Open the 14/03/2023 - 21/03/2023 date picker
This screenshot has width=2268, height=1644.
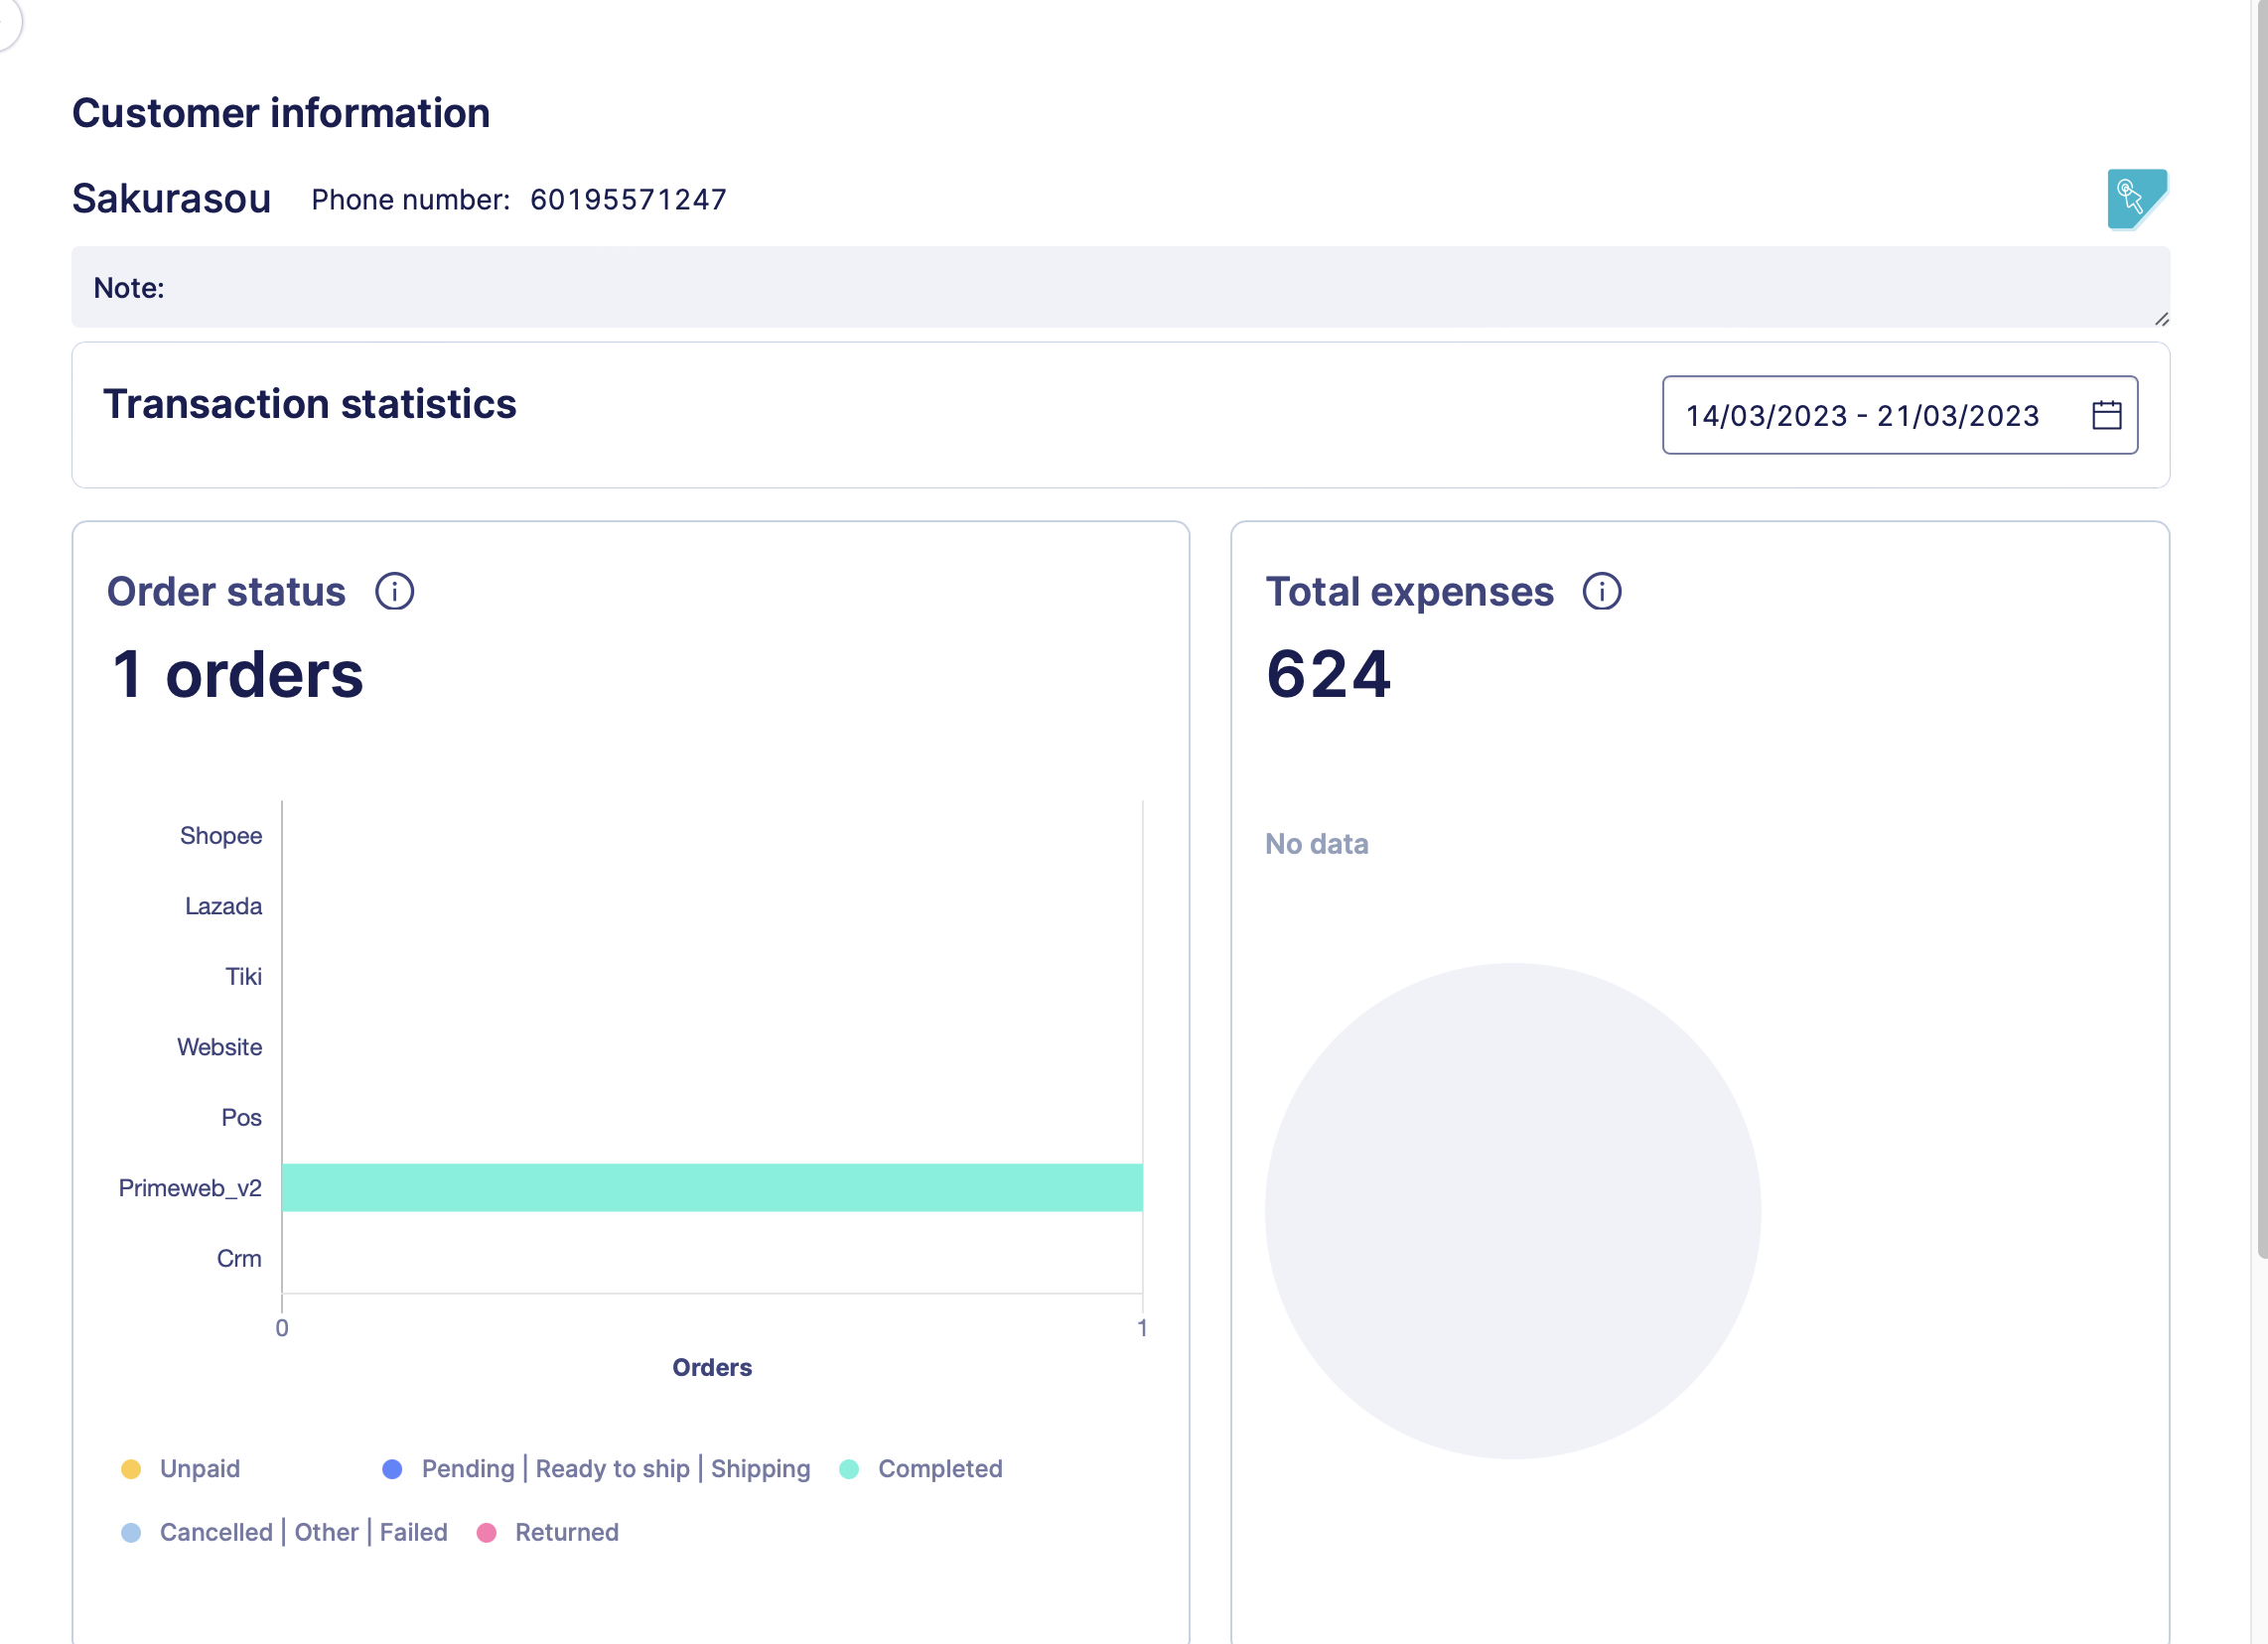coord(1862,415)
